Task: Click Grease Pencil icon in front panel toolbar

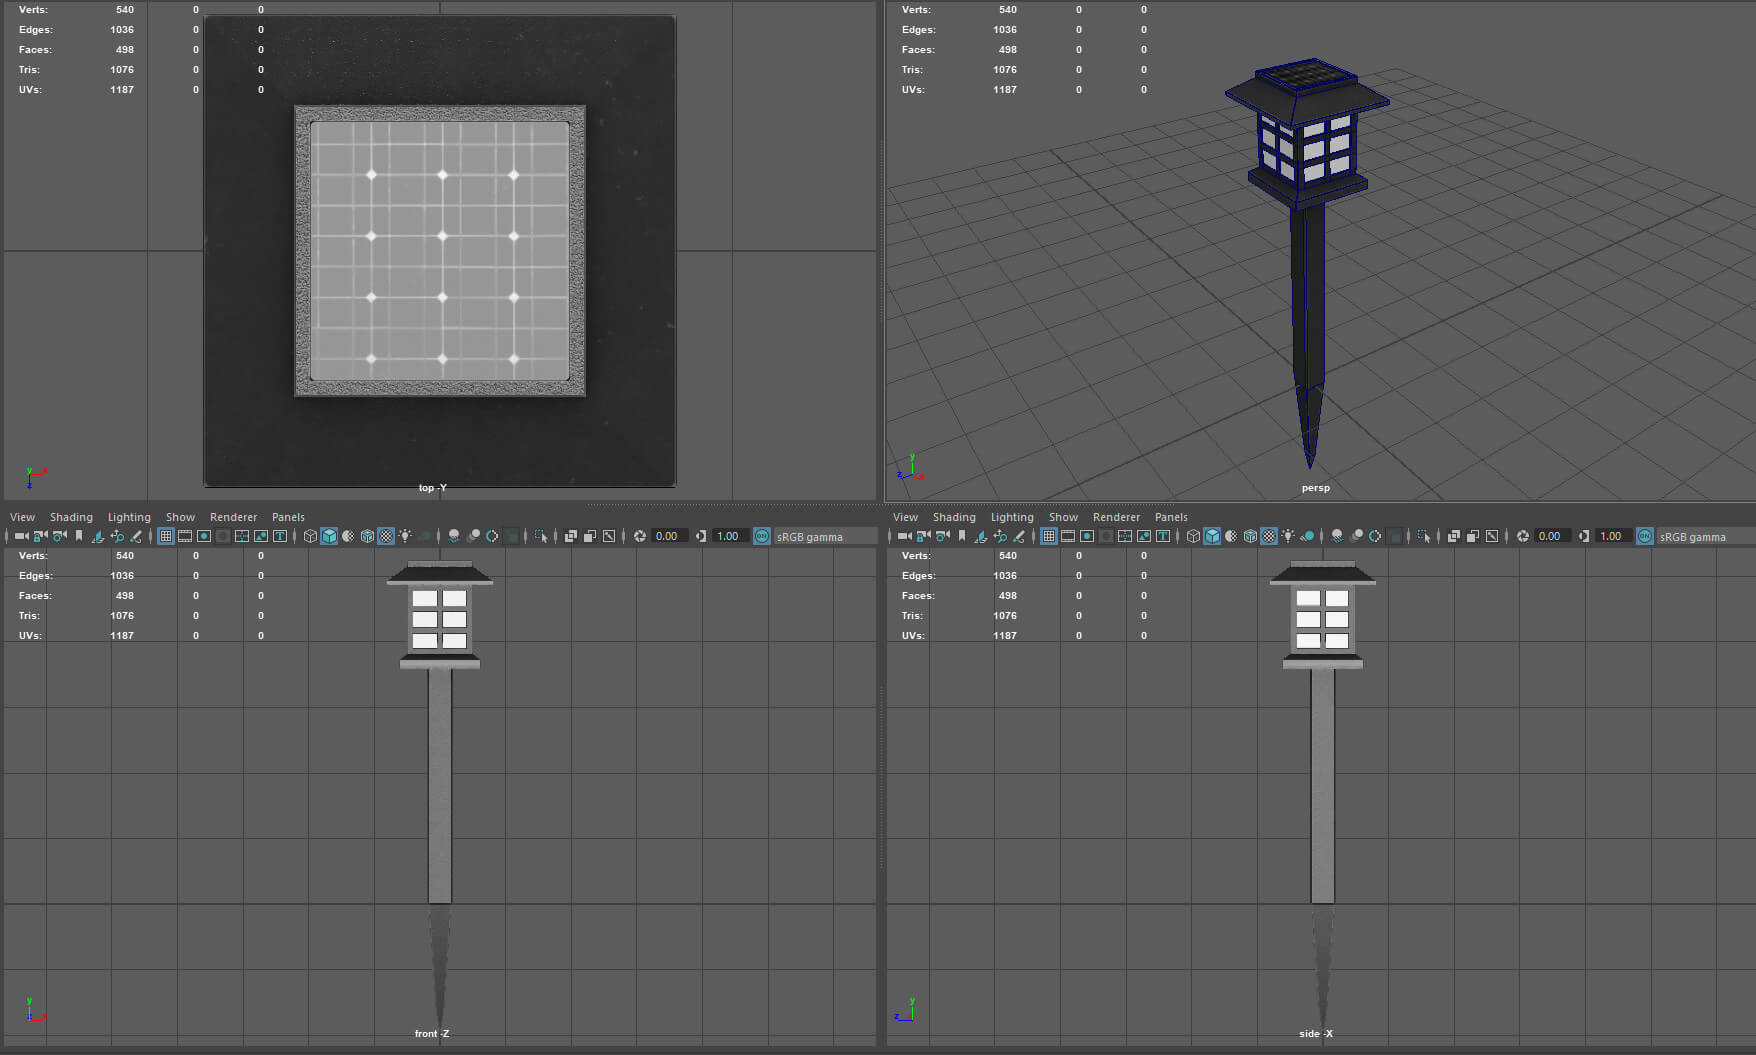Action: (x=136, y=536)
